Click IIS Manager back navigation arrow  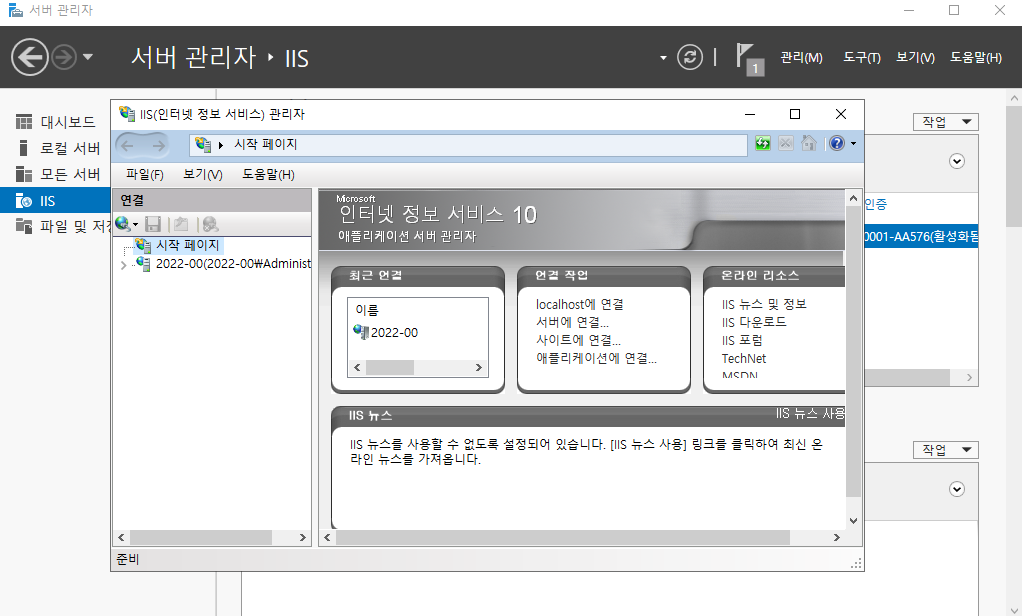[x=128, y=145]
